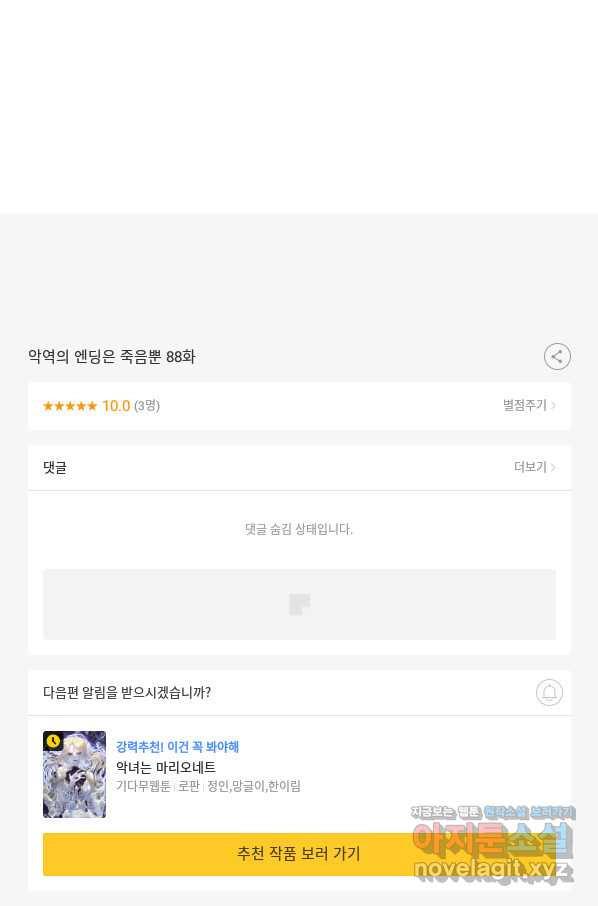Click the placeholder icon inside the gray banner
Image resolution: width=598 pixels, height=906 pixels.
click(299, 604)
